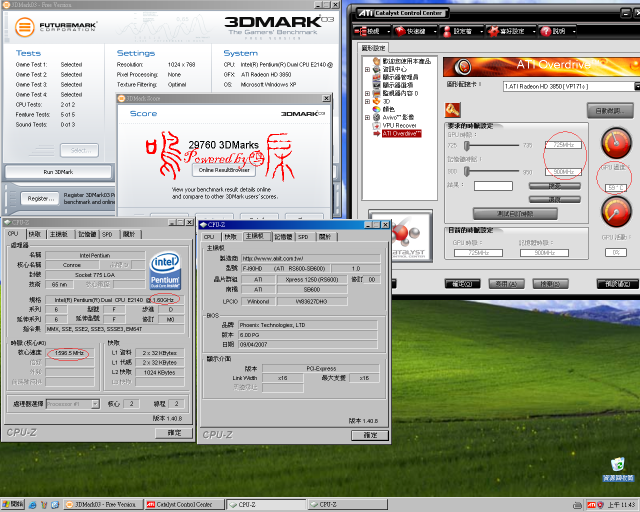The width and height of the screenshot is (640, 512).
Task: Click 確定 in the left CPU-Z window
Action: 174,433
